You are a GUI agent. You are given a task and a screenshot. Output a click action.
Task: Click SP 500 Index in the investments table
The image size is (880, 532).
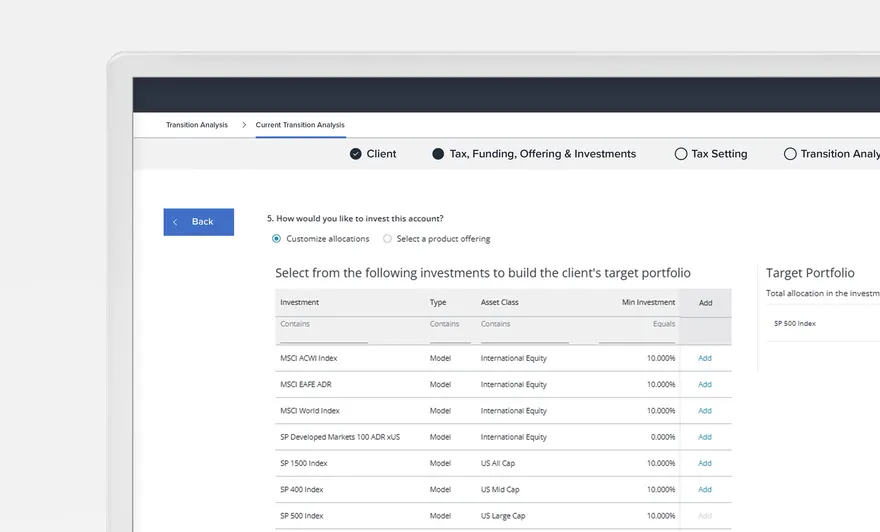click(x=302, y=516)
